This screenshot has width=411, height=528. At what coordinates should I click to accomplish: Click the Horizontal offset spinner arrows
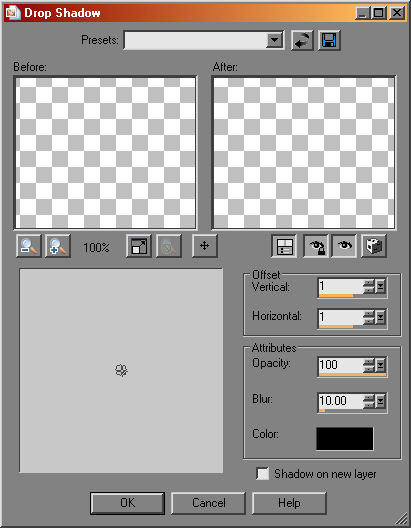pyautogui.click(x=370, y=317)
